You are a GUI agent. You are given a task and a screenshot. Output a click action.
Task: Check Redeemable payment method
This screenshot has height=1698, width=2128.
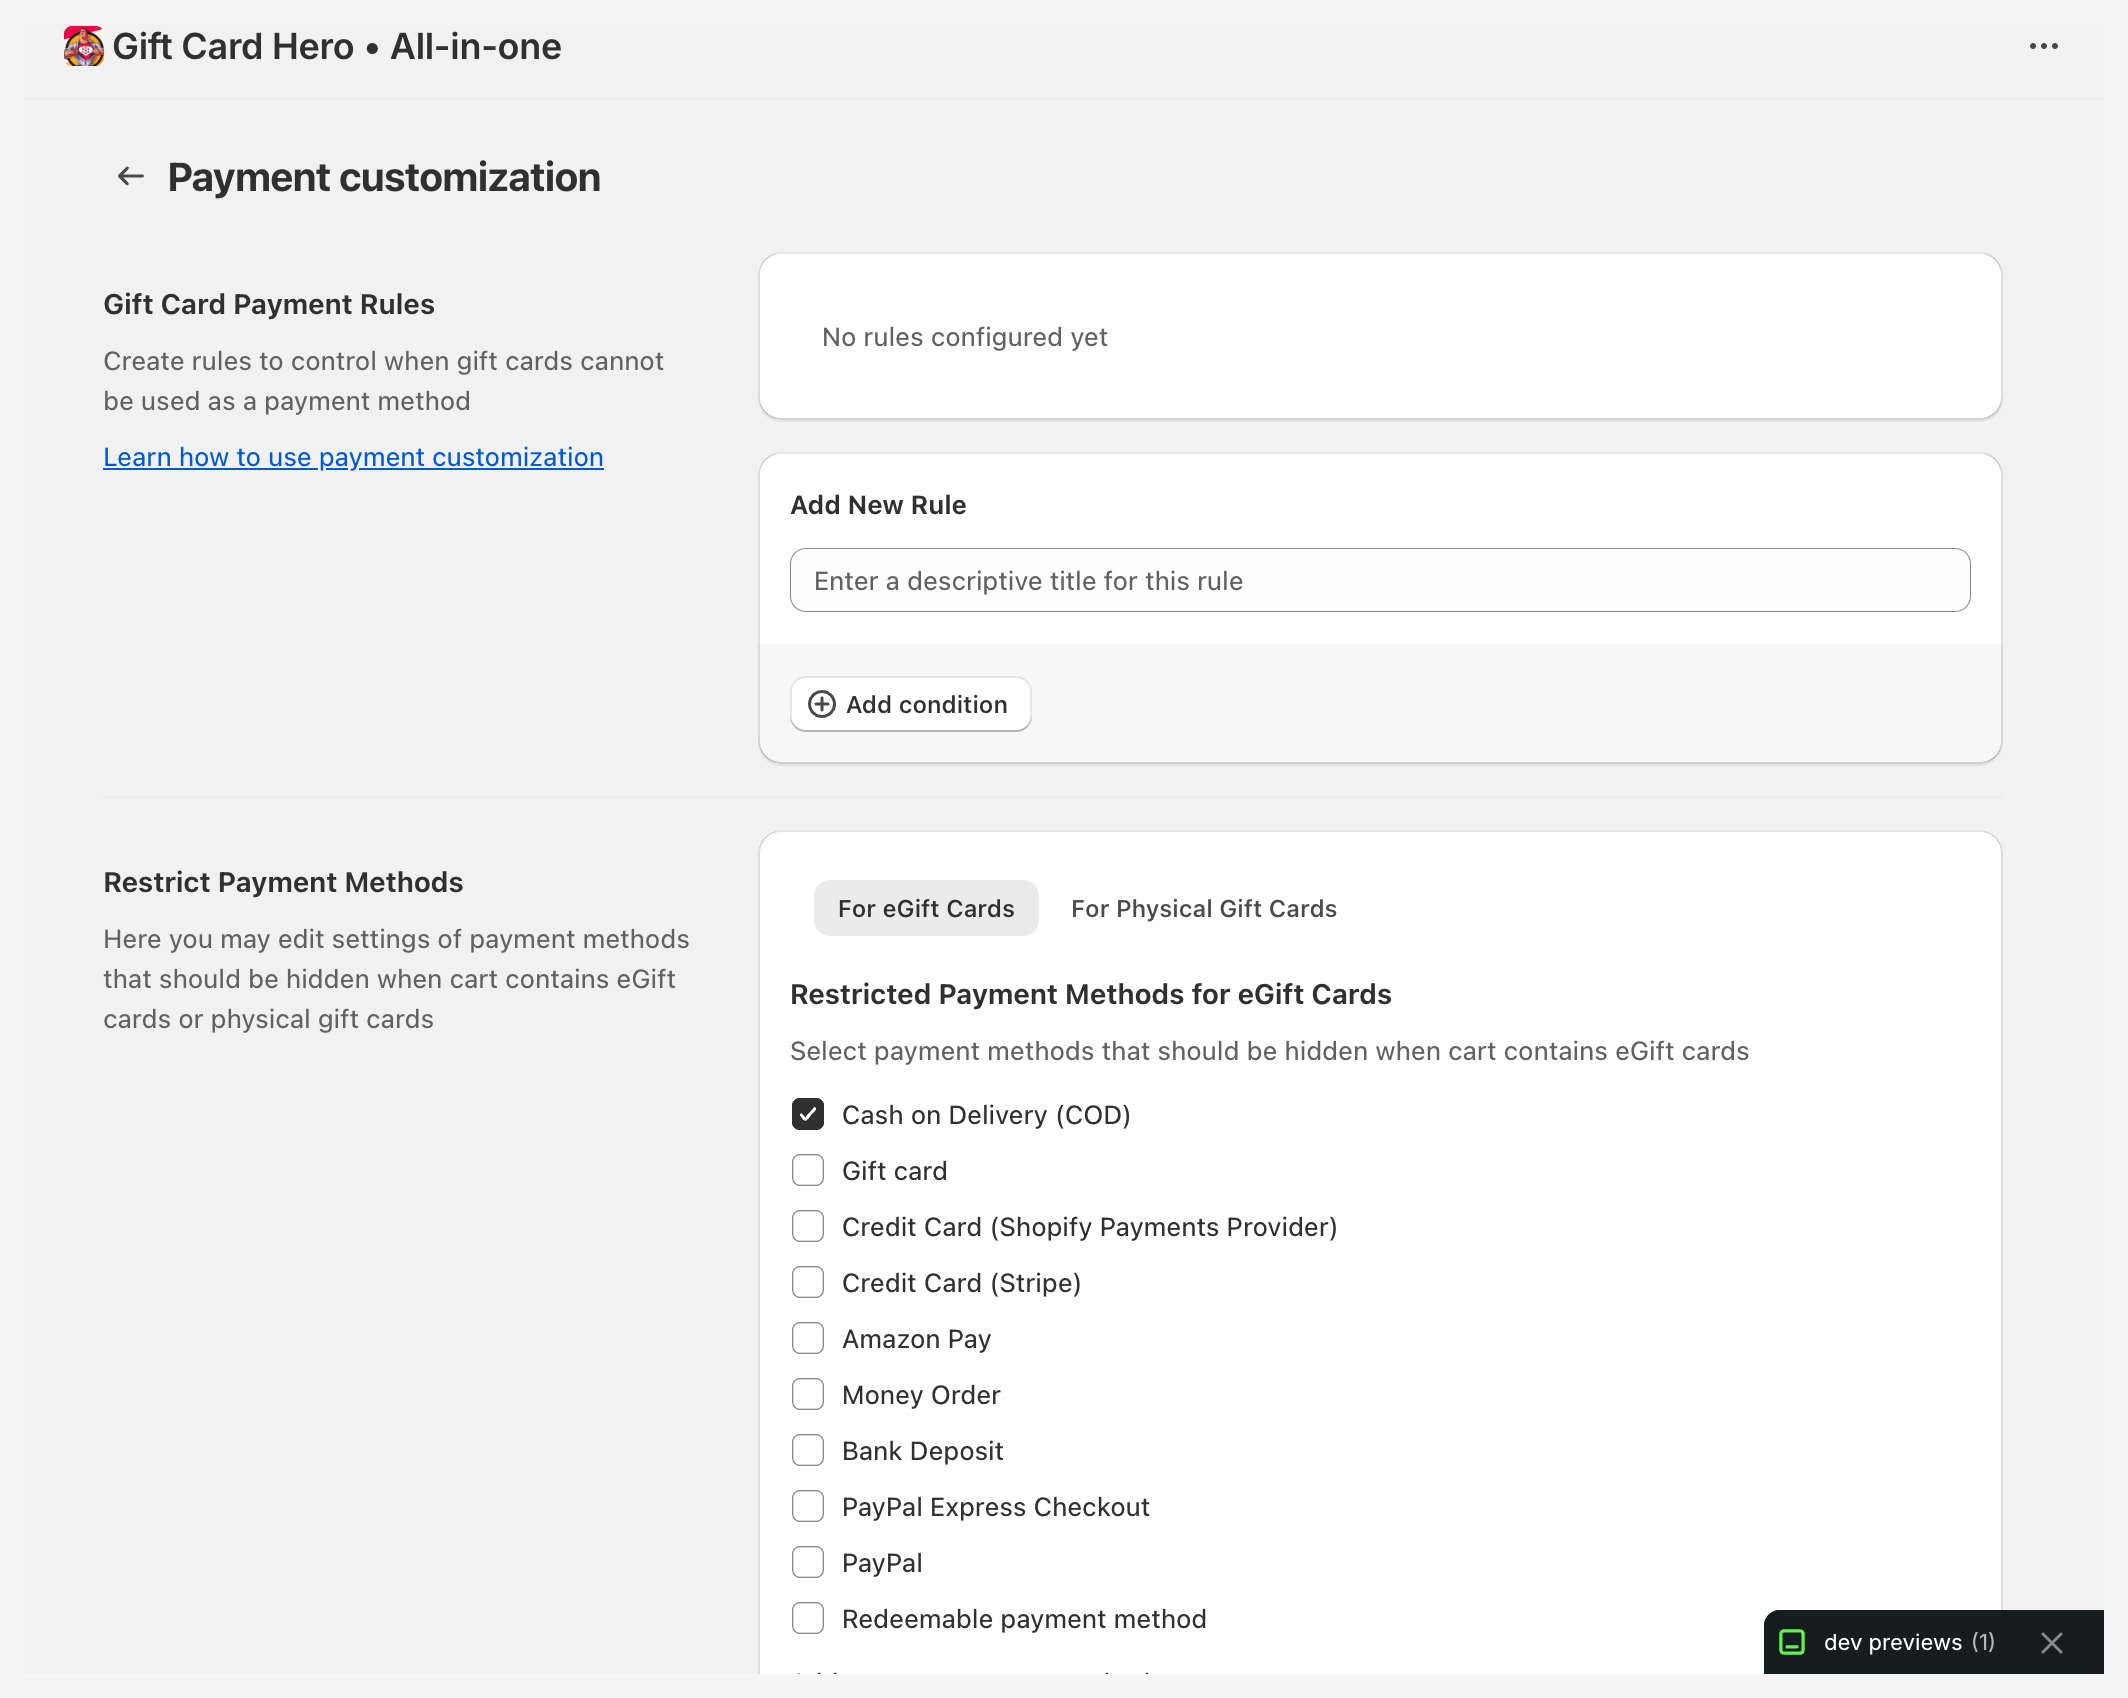click(807, 1618)
